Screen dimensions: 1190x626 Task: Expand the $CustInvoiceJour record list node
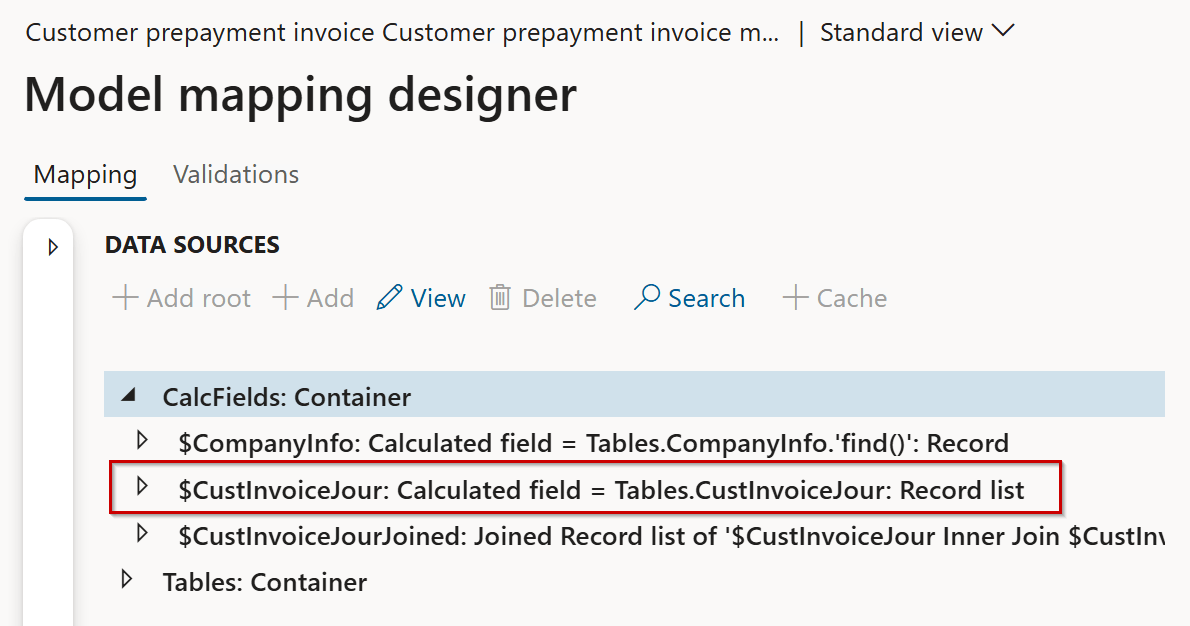pos(142,486)
